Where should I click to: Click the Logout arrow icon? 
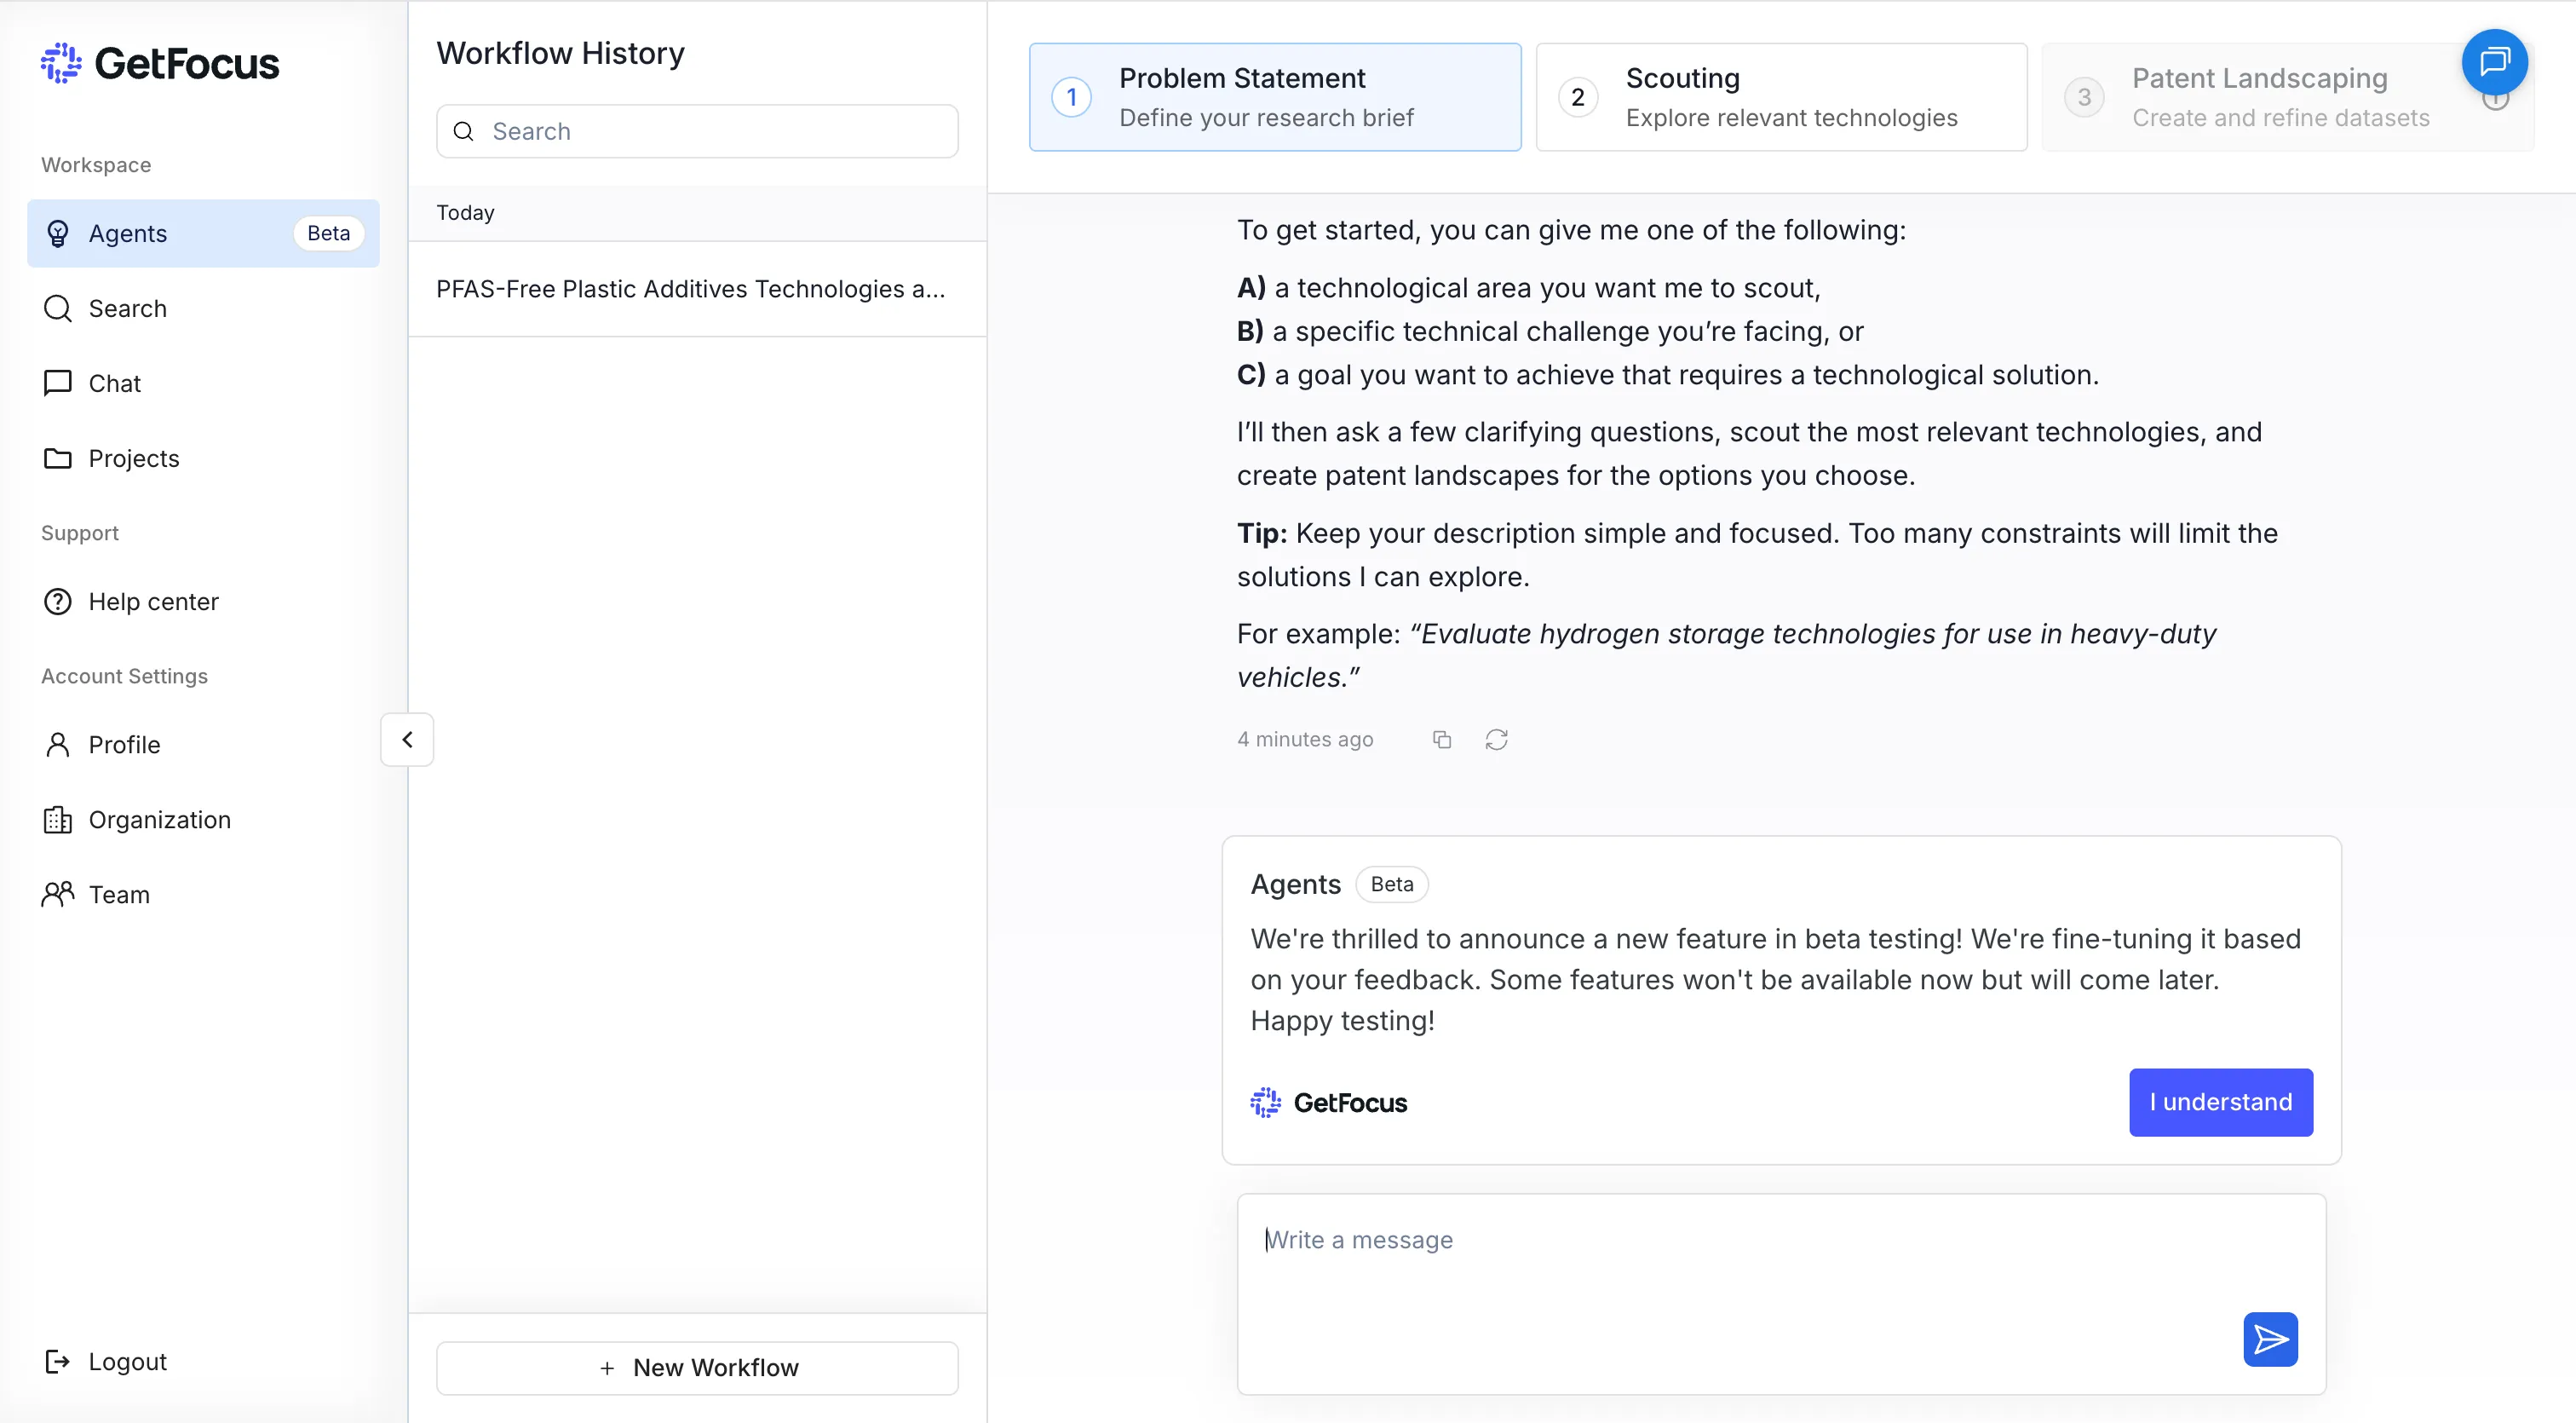(58, 1361)
